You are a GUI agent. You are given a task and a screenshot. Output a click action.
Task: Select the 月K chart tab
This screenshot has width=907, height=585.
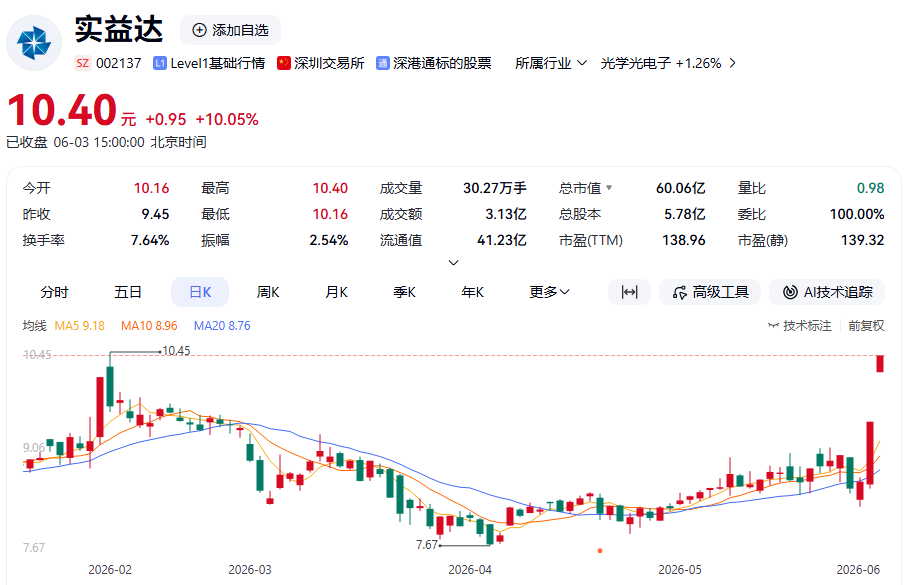[336, 292]
